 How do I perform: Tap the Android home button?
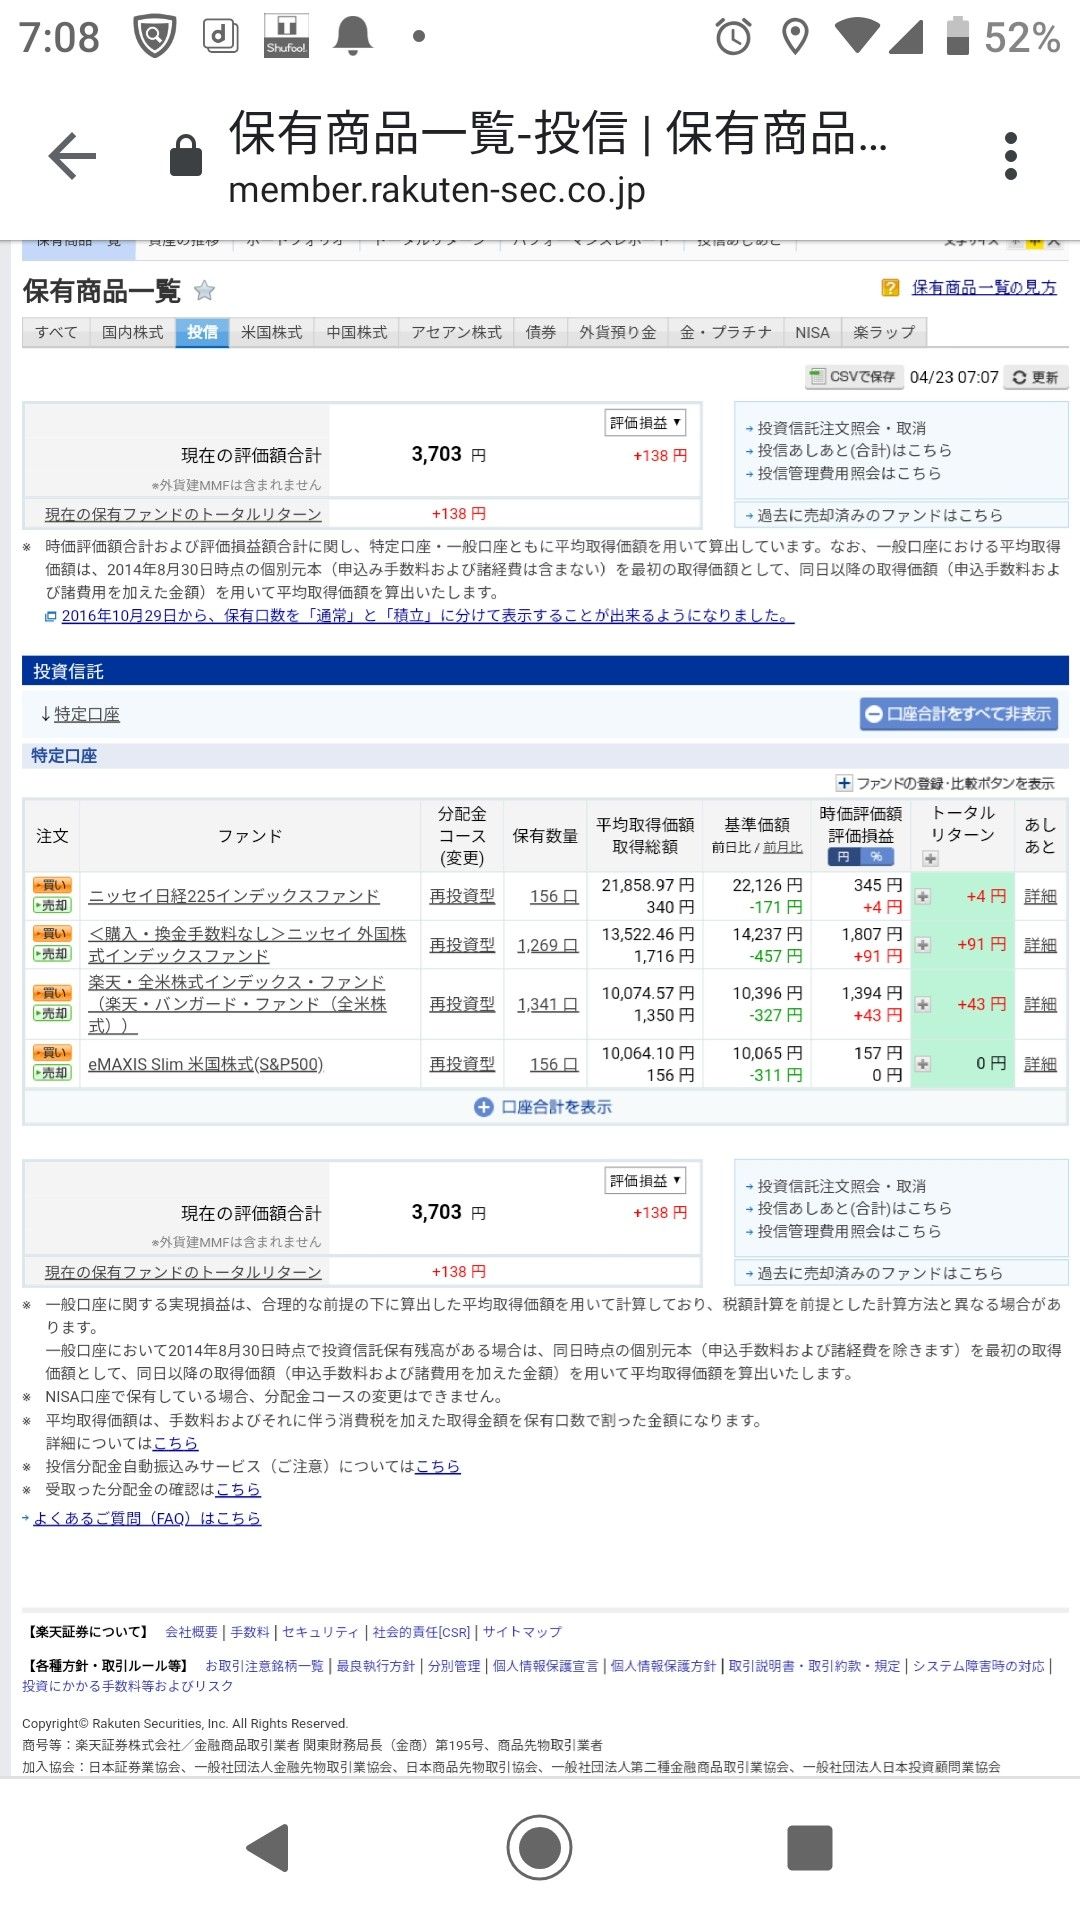click(x=539, y=1847)
